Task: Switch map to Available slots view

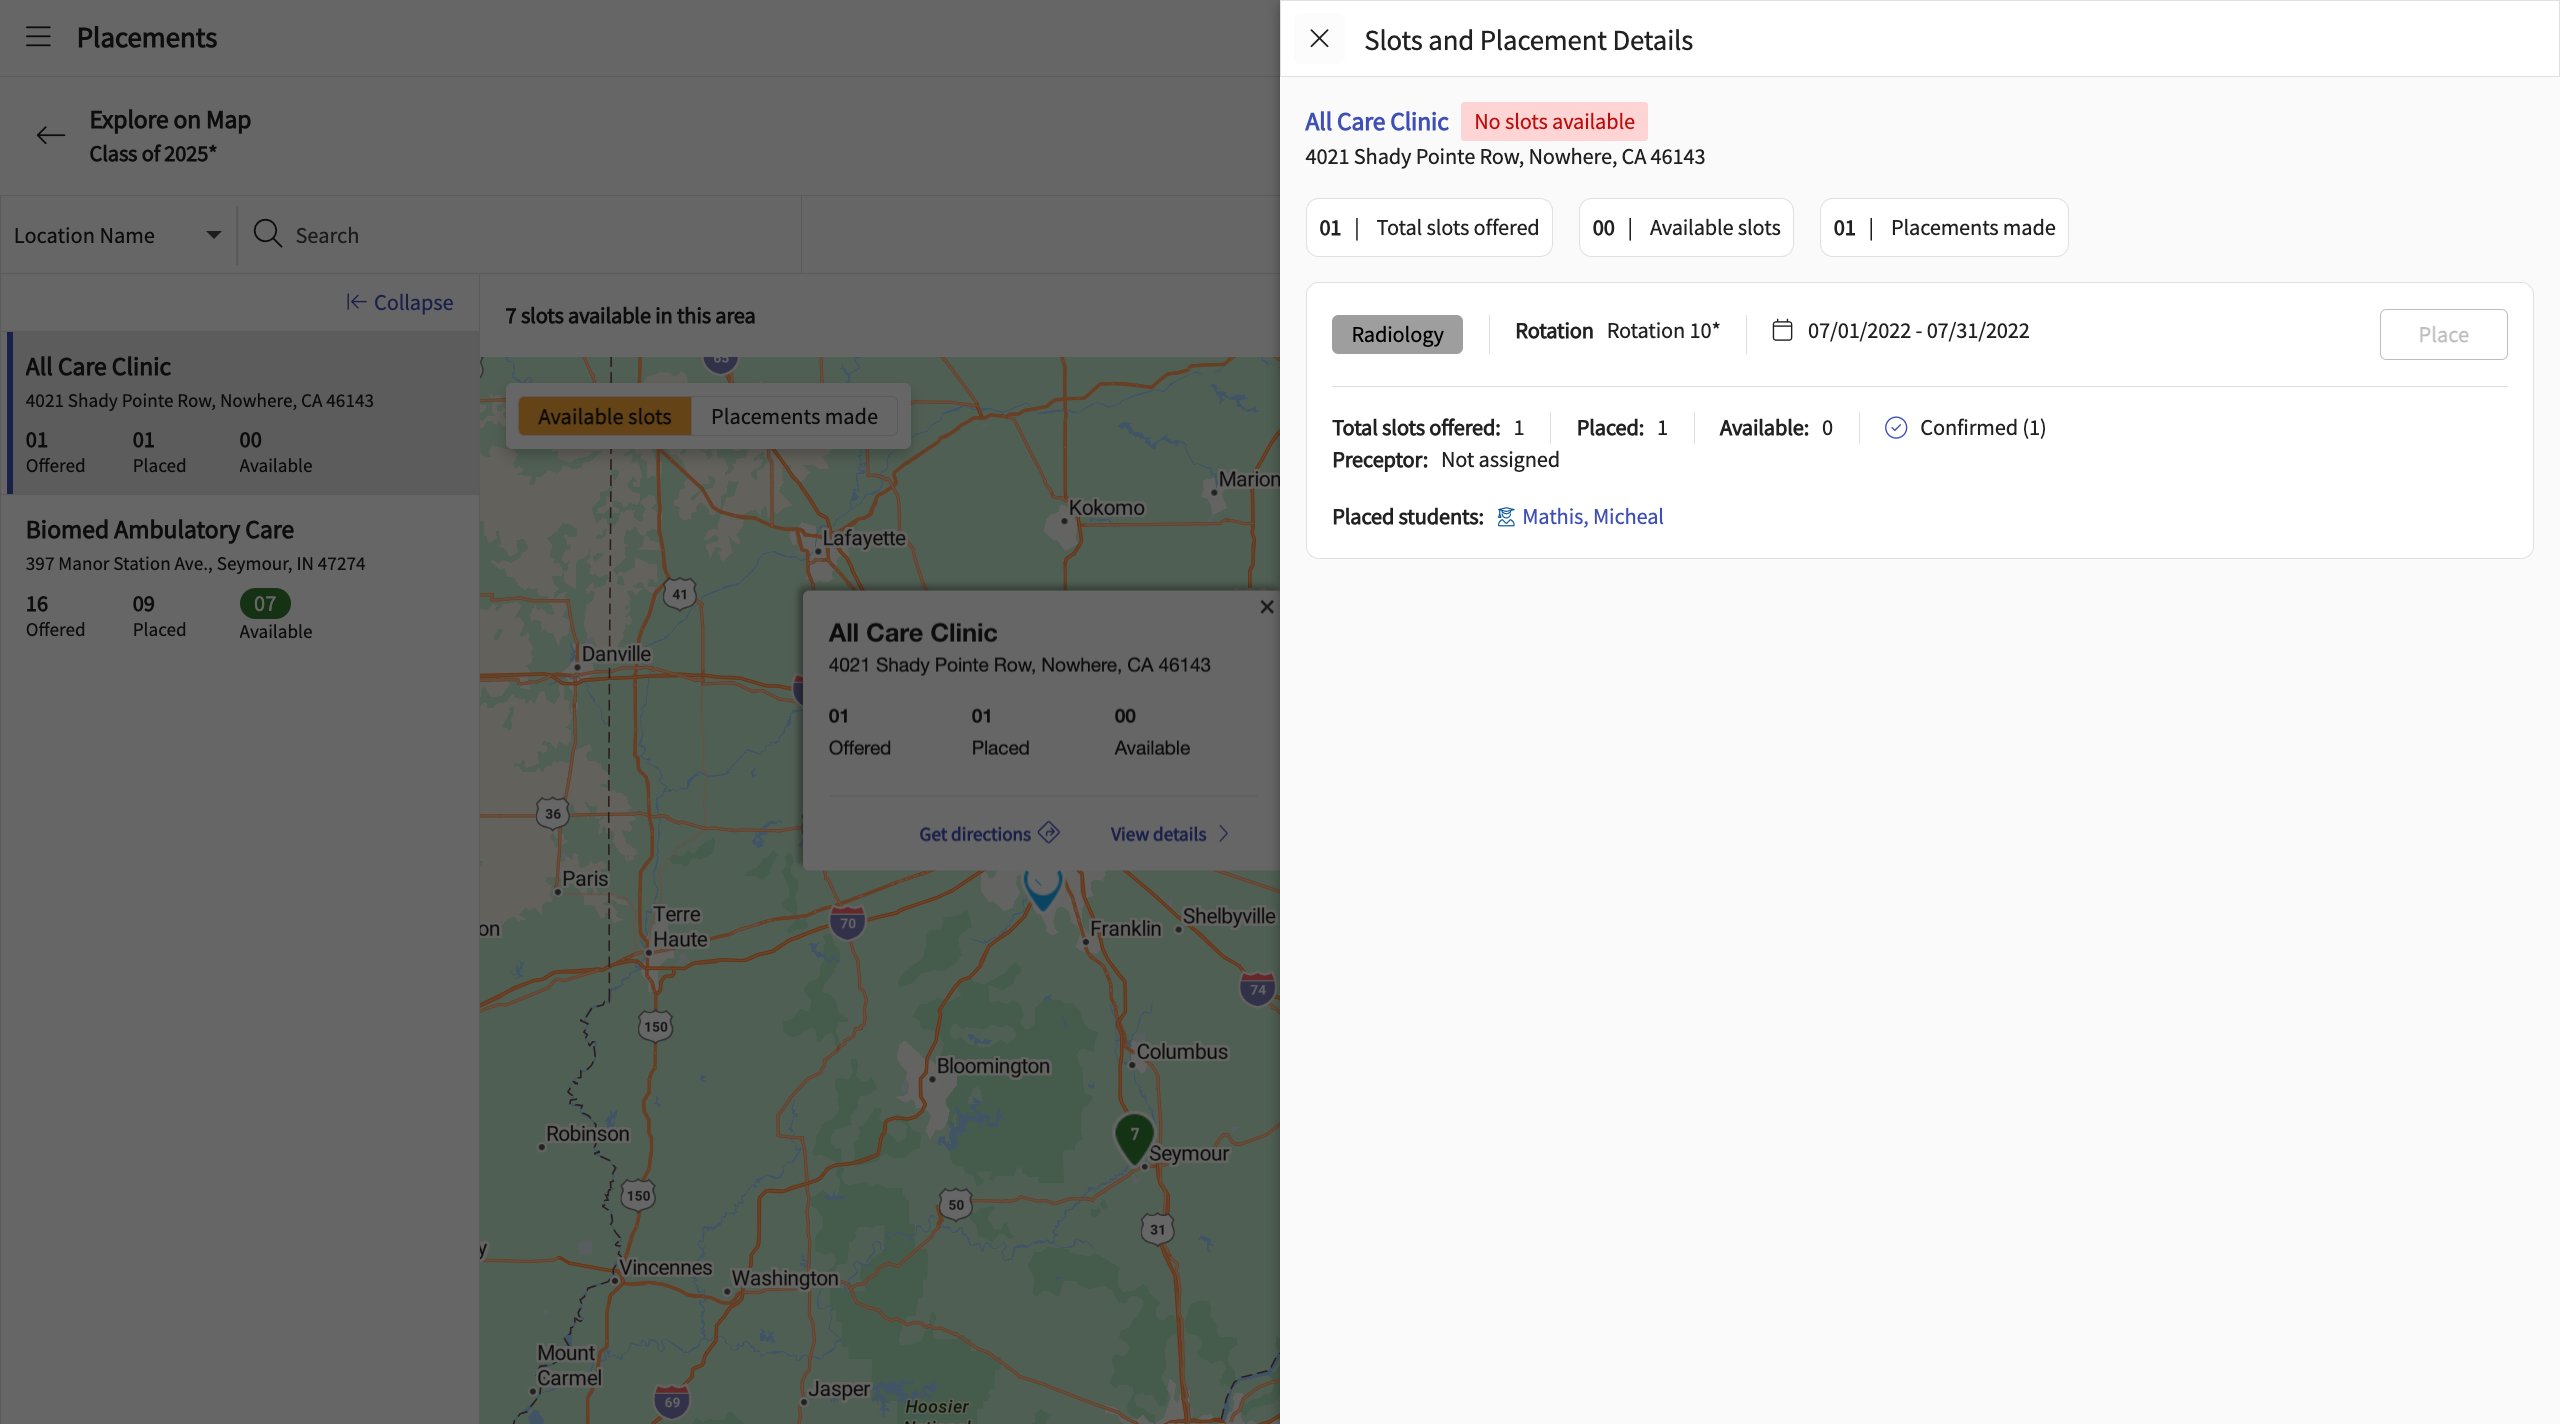Action: click(604, 417)
